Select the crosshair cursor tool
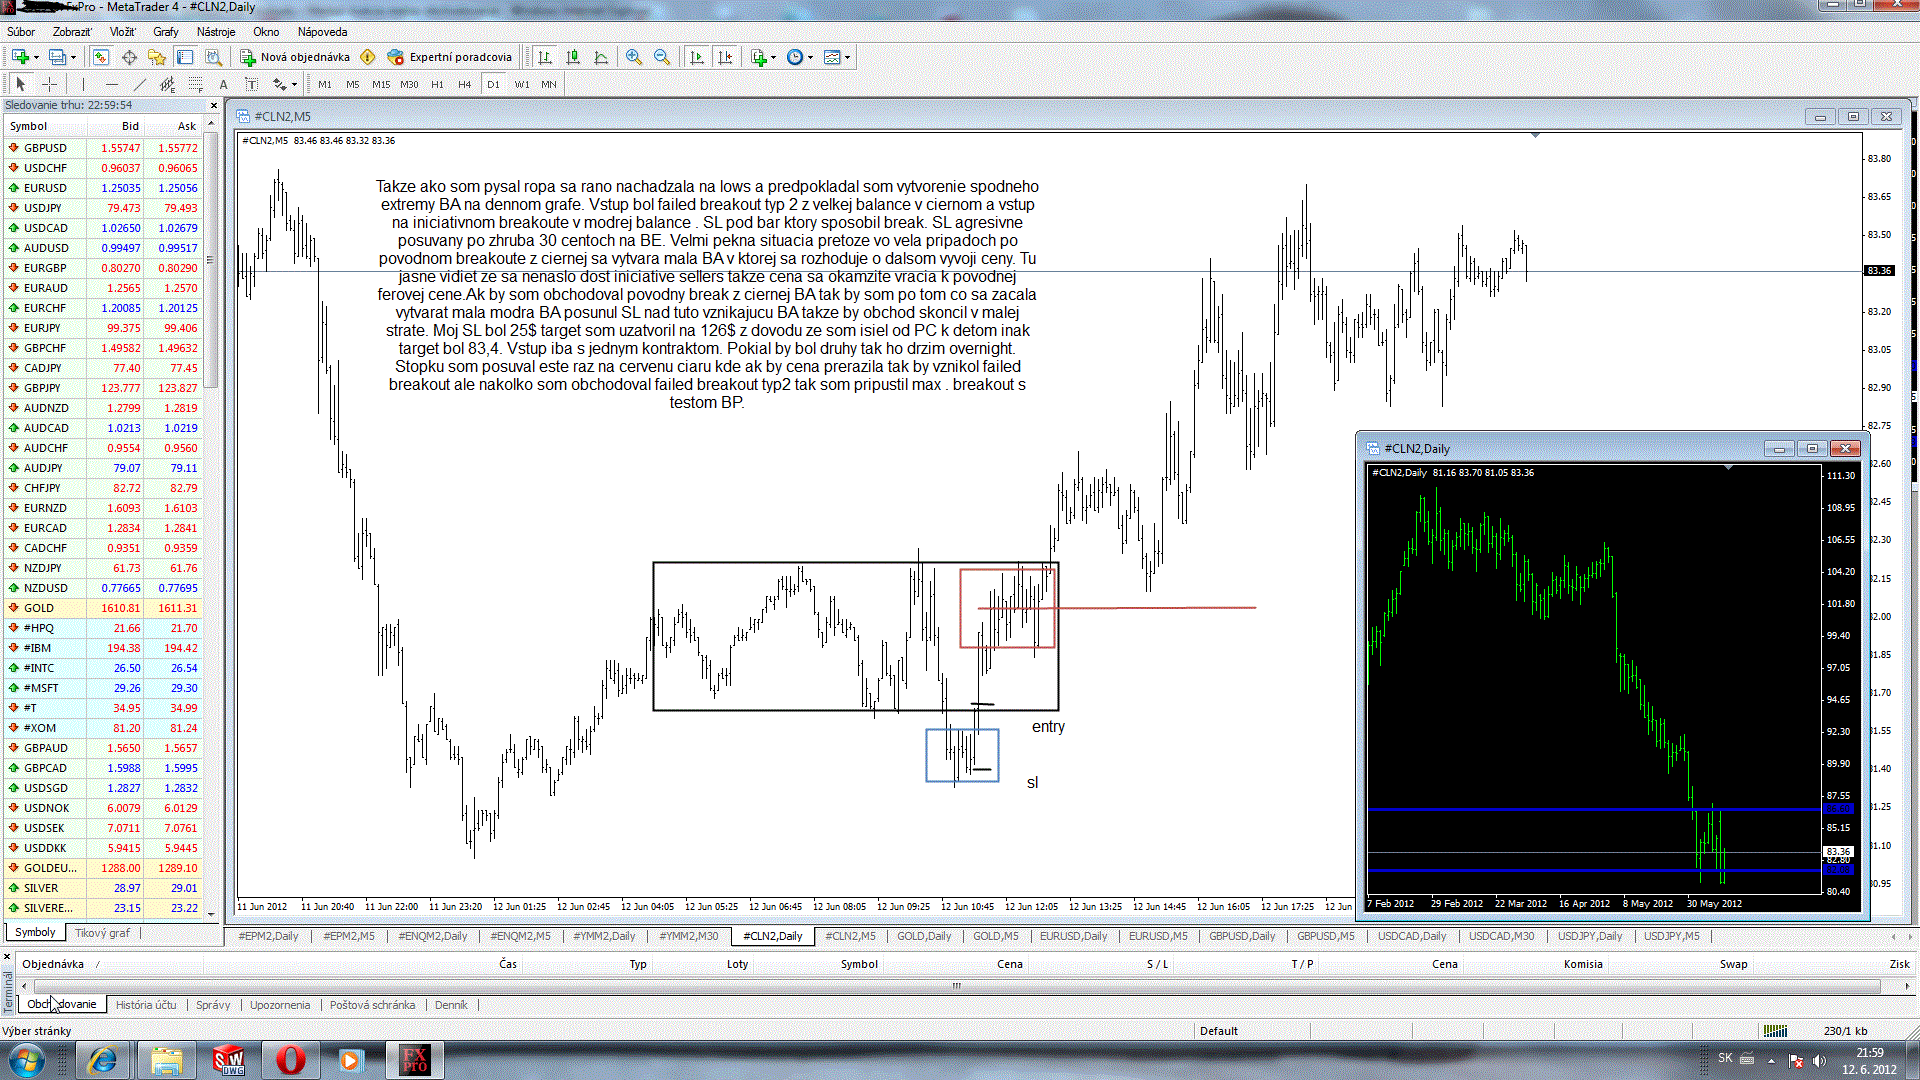This screenshot has height=1080, width=1920. tap(49, 84)
